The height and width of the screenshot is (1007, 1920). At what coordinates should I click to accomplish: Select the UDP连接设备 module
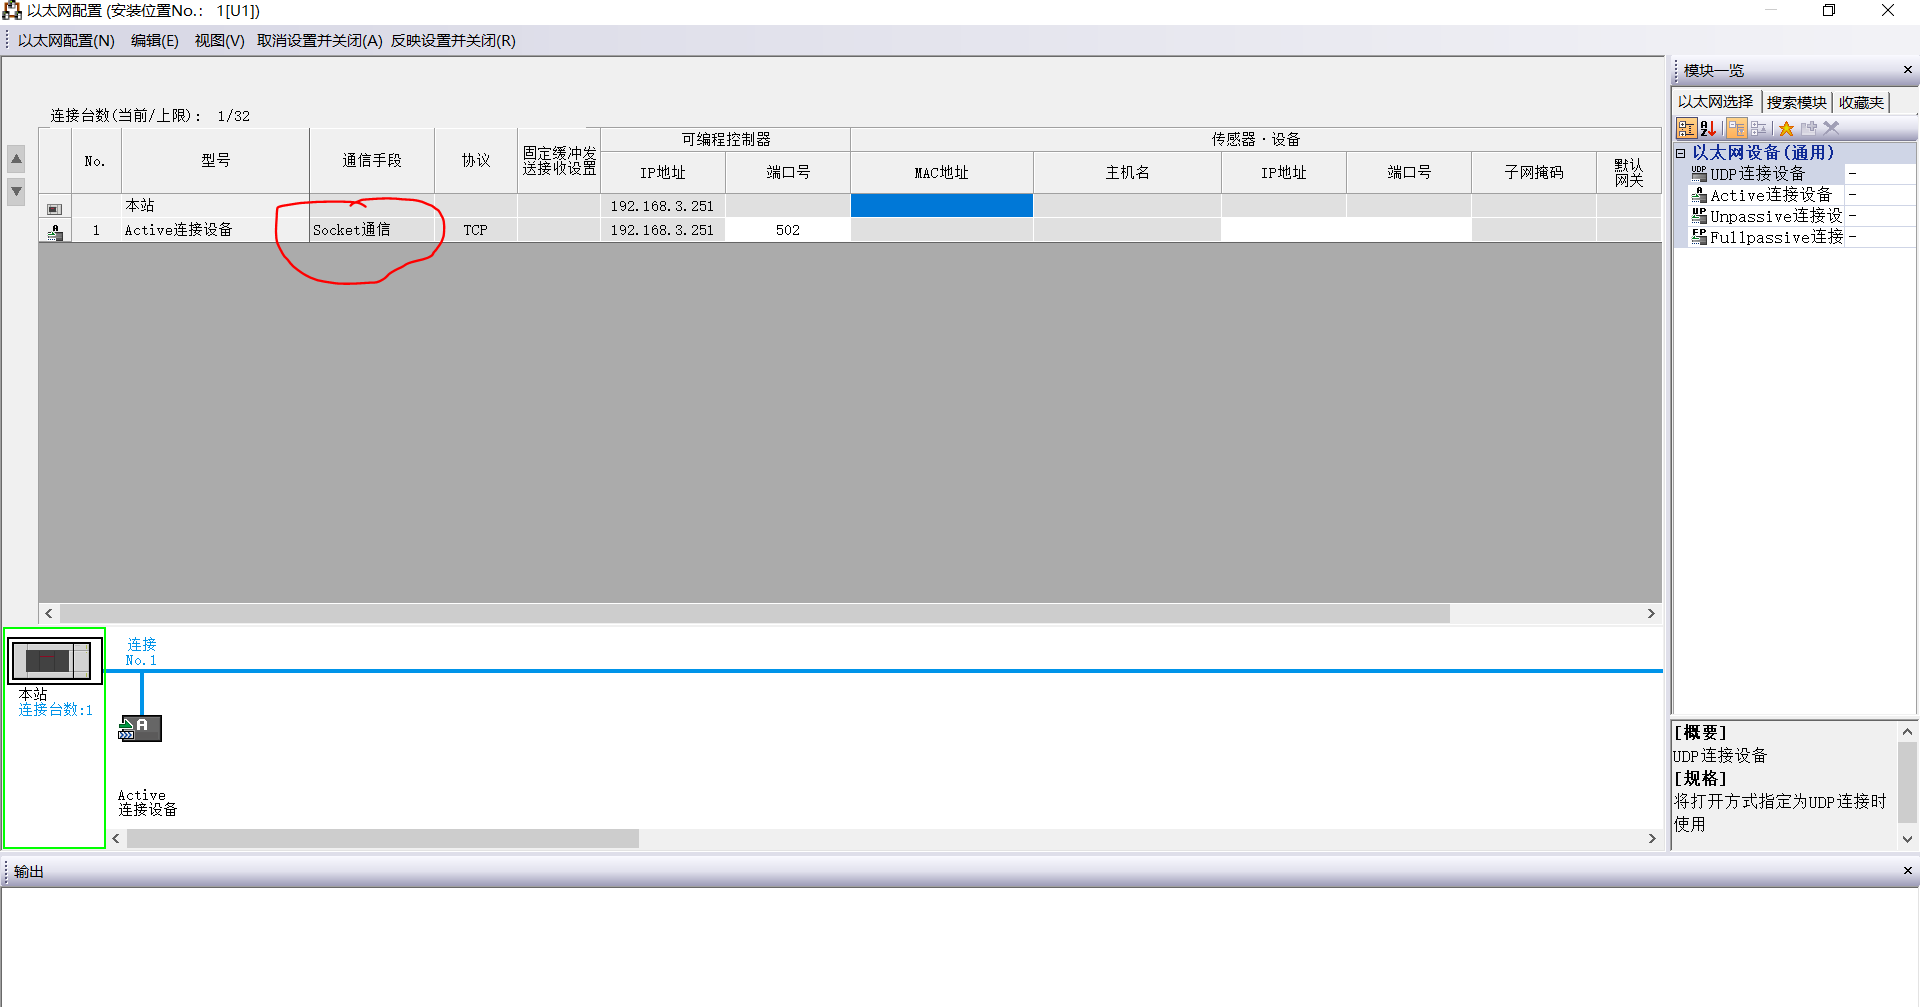coord(1757,174)
